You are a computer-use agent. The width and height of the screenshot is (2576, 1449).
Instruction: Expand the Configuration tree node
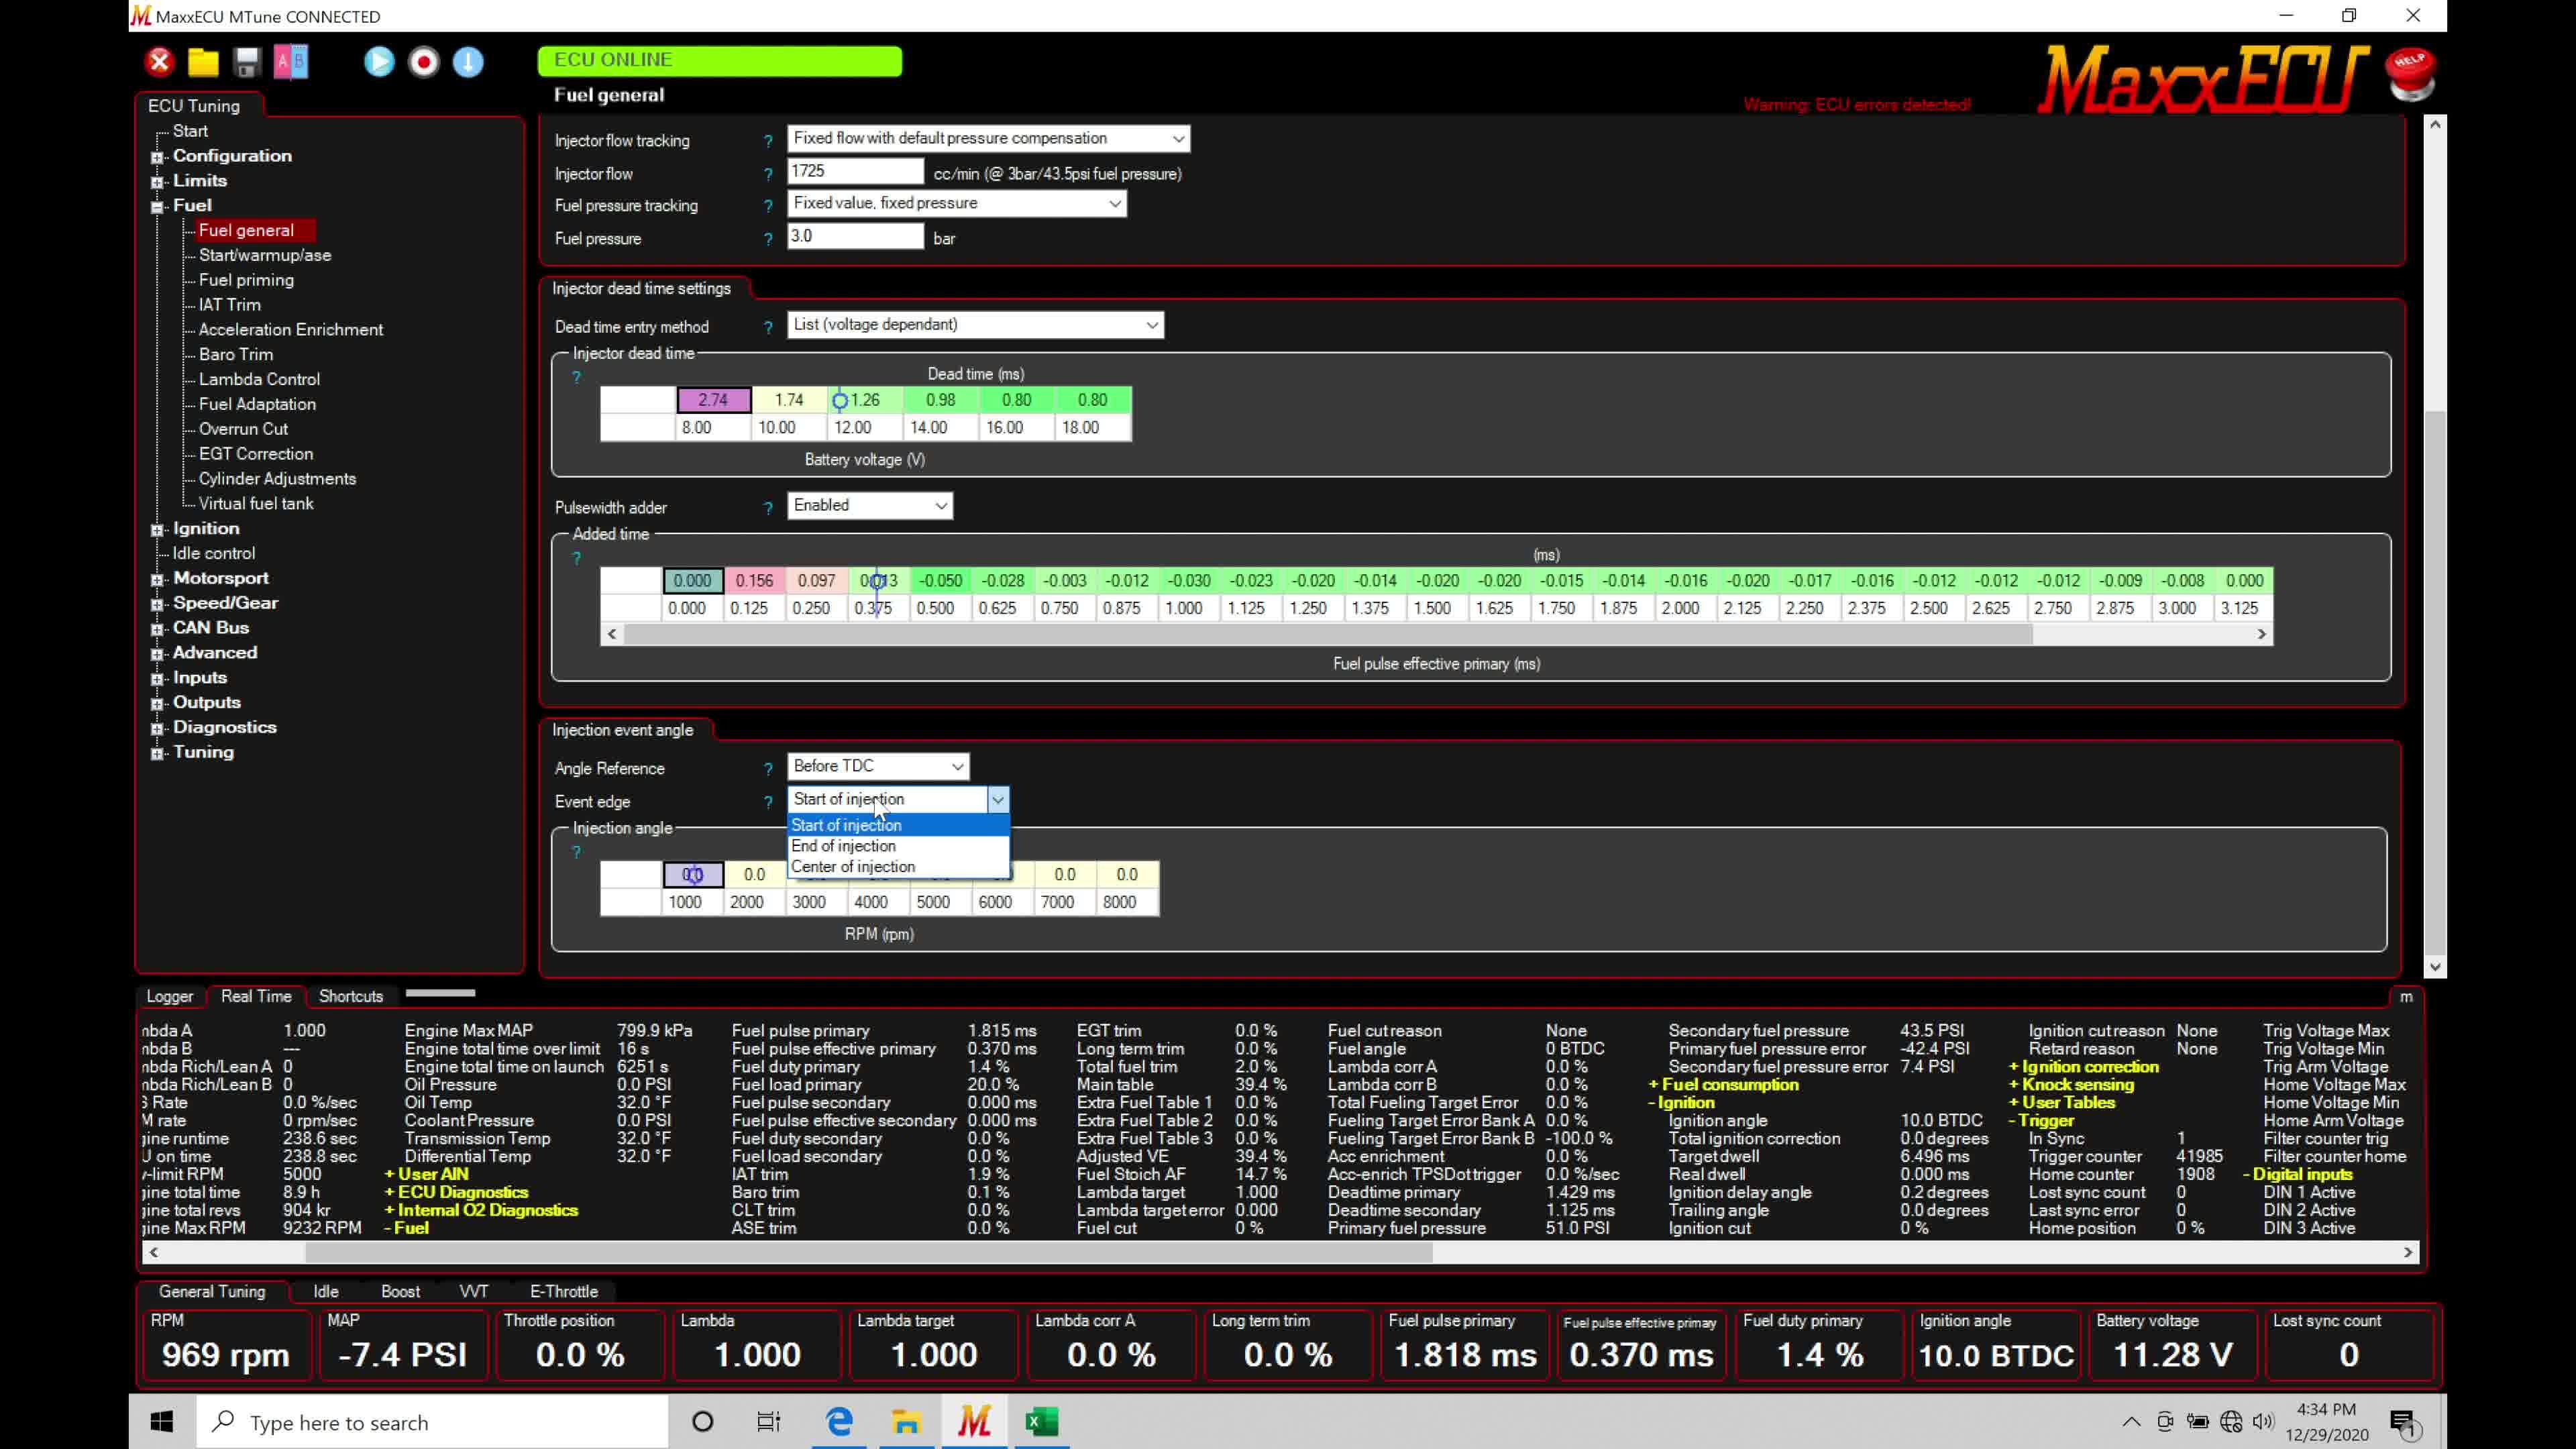point(157,157)
